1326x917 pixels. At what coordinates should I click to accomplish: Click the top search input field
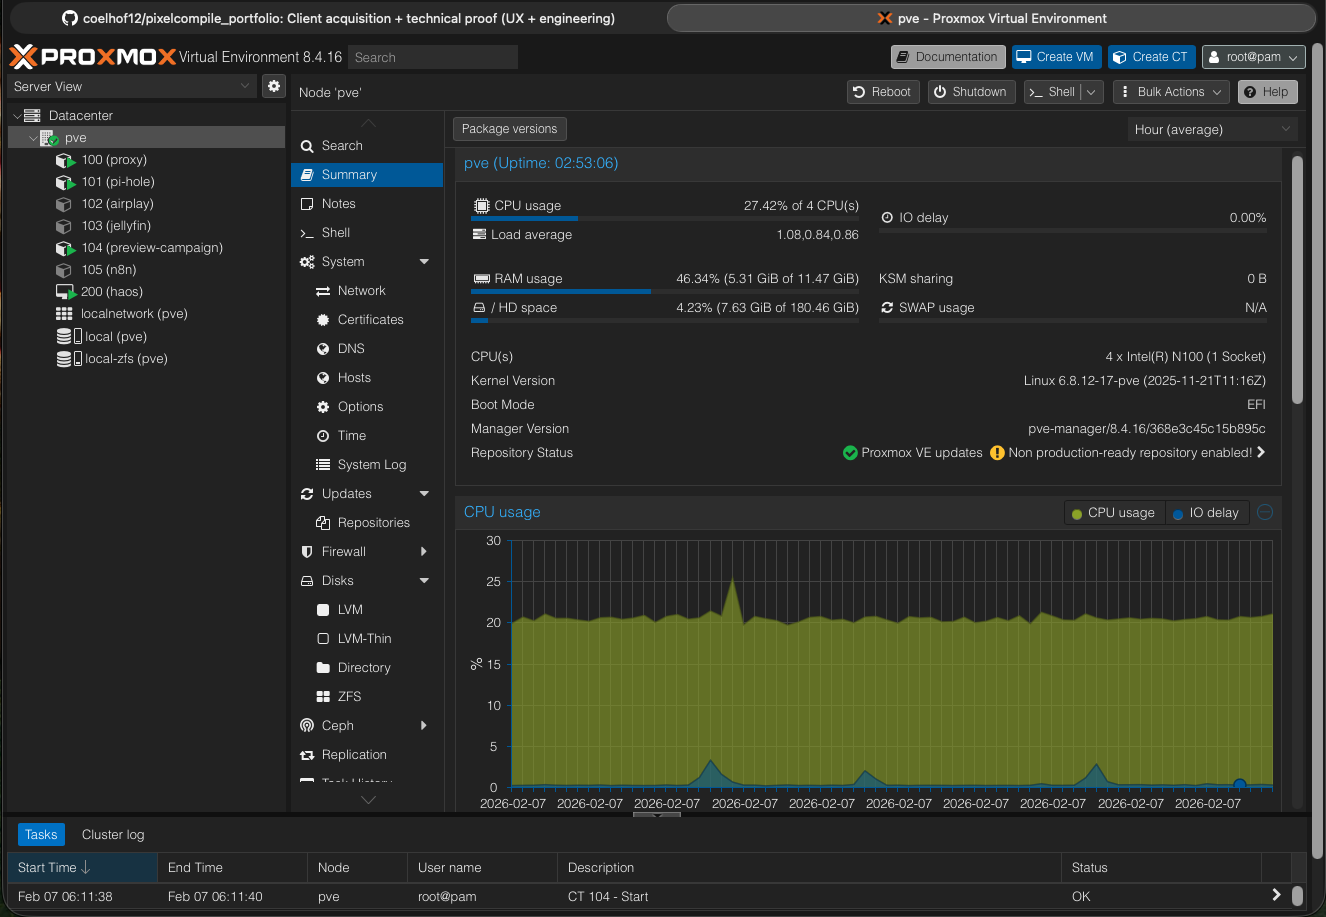pos(433,57)
